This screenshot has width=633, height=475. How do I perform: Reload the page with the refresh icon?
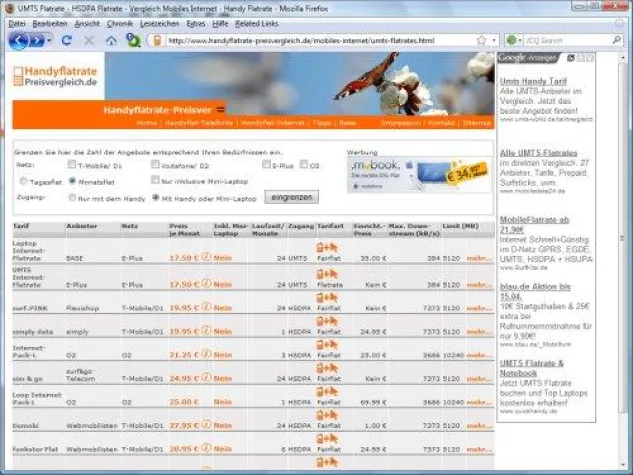(67, 41)
